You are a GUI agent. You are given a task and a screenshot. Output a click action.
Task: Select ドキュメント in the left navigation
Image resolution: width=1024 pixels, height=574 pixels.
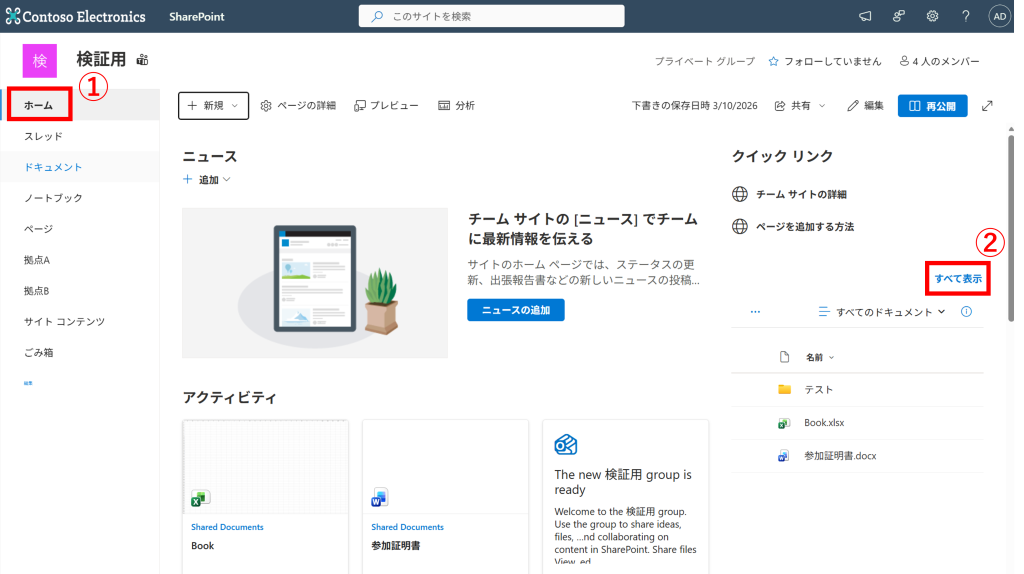pos(53,167)
